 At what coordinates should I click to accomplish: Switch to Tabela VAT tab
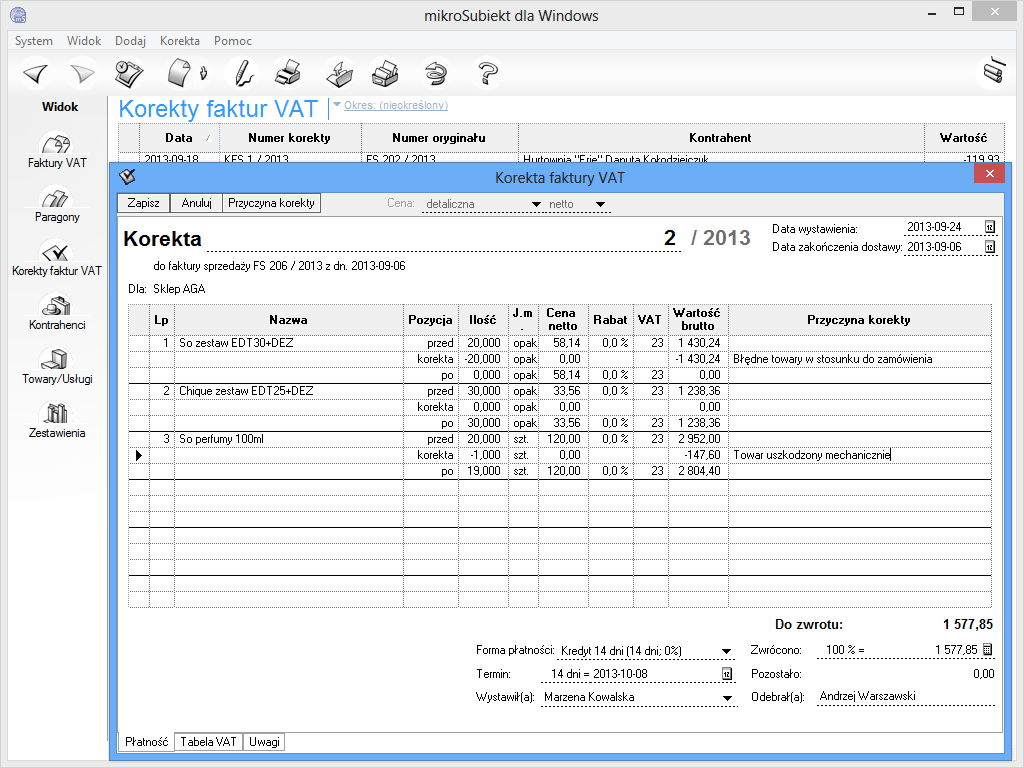click(209, 742)
